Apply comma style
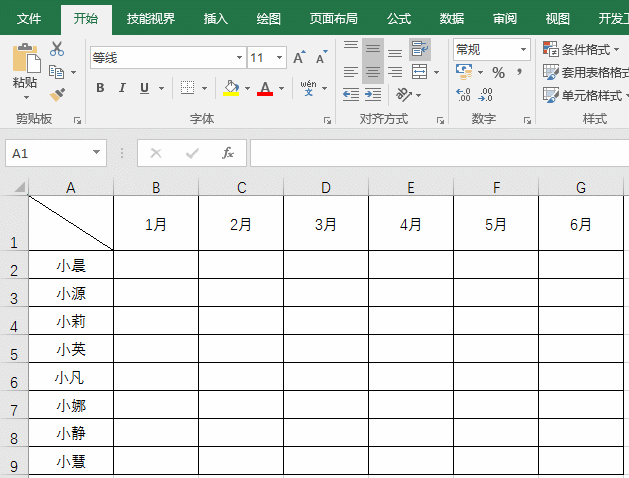The image size is (629, 478). point(520,73)
